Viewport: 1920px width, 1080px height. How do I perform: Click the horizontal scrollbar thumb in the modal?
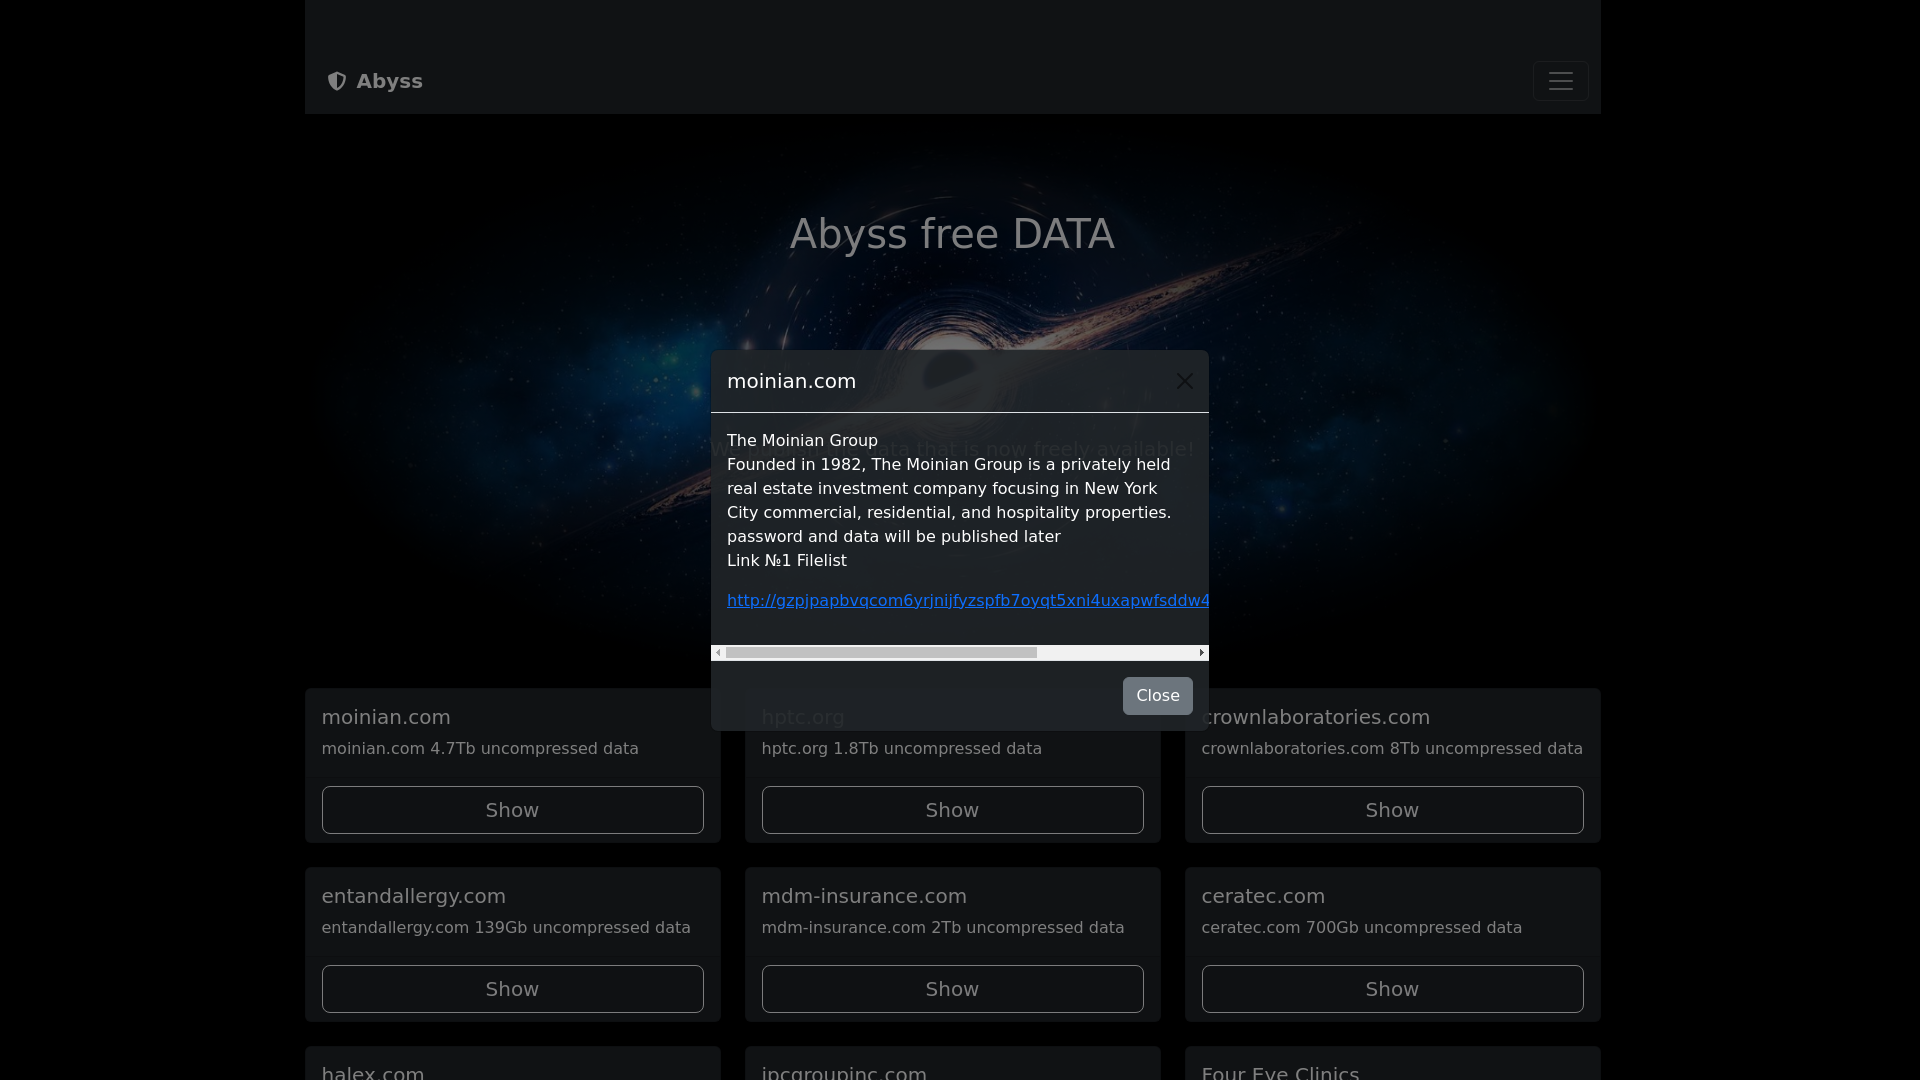point(880,653)
